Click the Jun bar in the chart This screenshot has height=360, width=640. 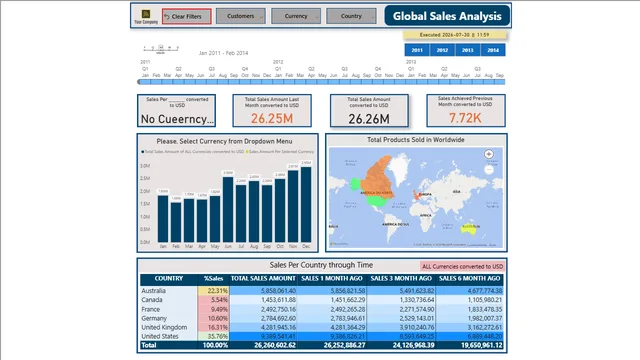pyautogui.click(x=228, y=209)
